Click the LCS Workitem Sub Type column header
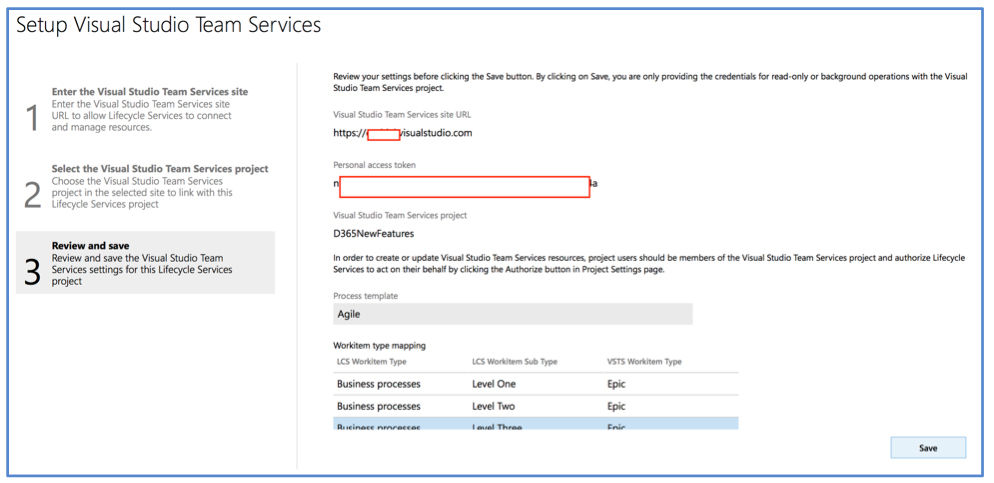Image resolution: width=994 pixels, height=483 pixels. point(515,362)
